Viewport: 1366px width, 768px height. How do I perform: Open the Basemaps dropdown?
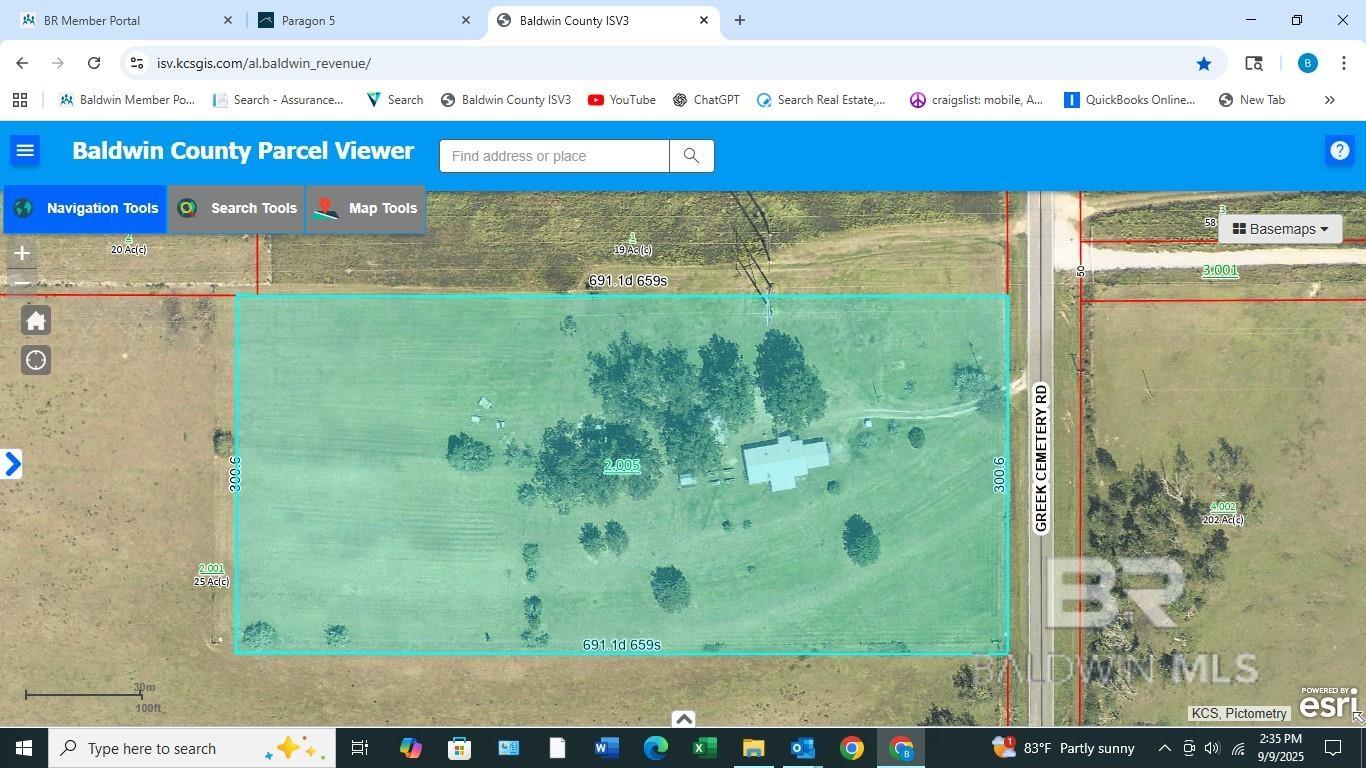[x=1280, y=229]
